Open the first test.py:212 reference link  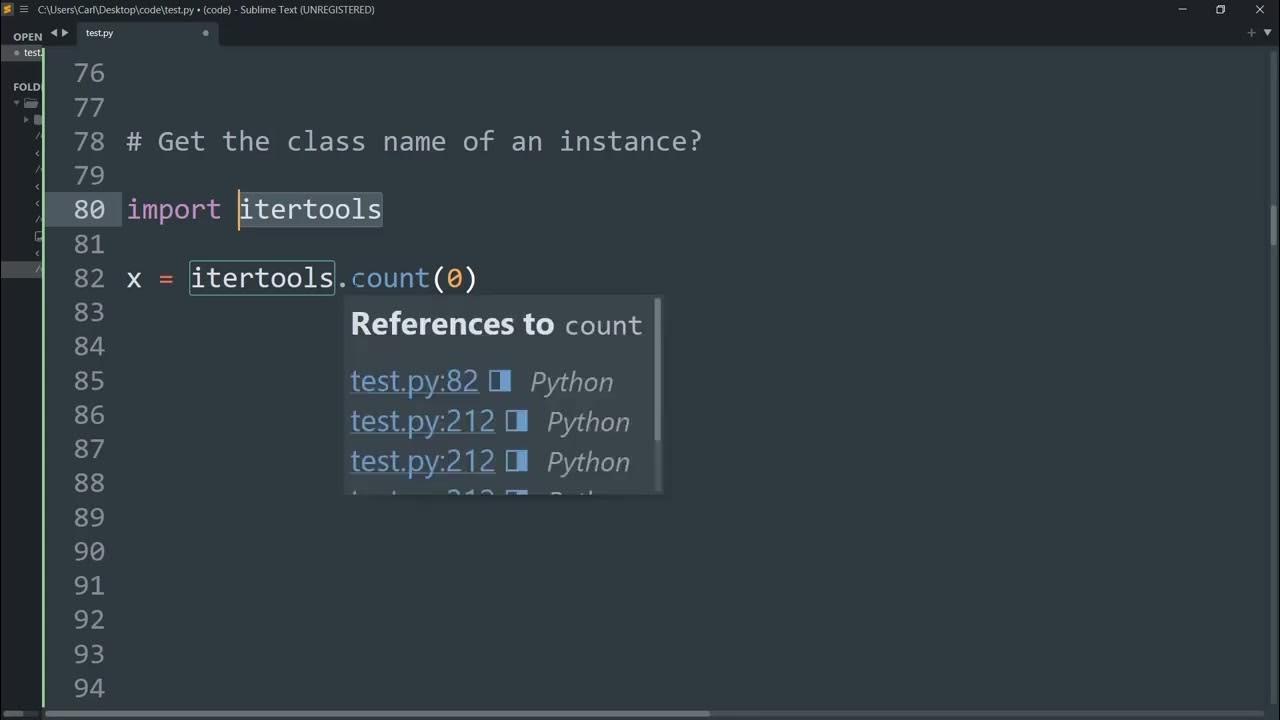[x=422, y=421]
